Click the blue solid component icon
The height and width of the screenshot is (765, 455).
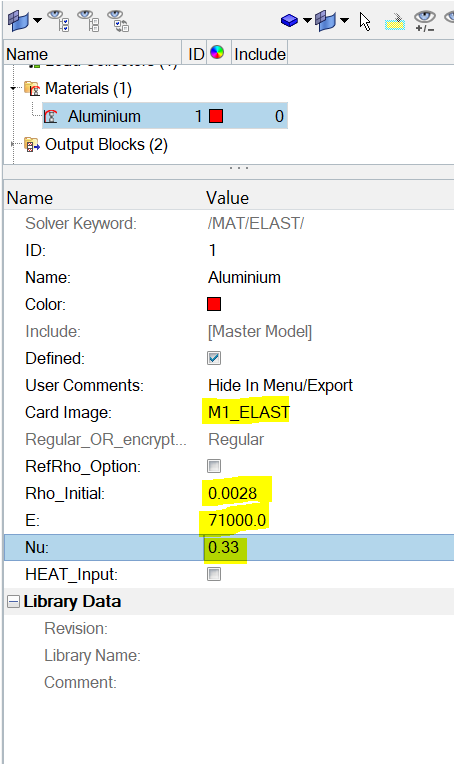289,20
